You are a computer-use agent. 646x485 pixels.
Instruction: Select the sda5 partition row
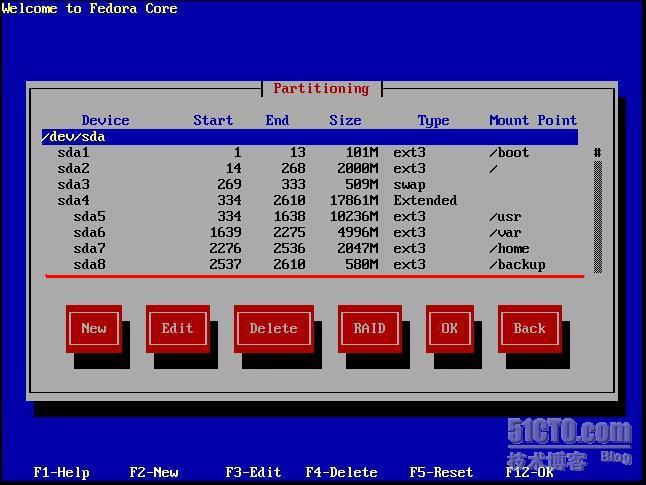coord(309,217)
